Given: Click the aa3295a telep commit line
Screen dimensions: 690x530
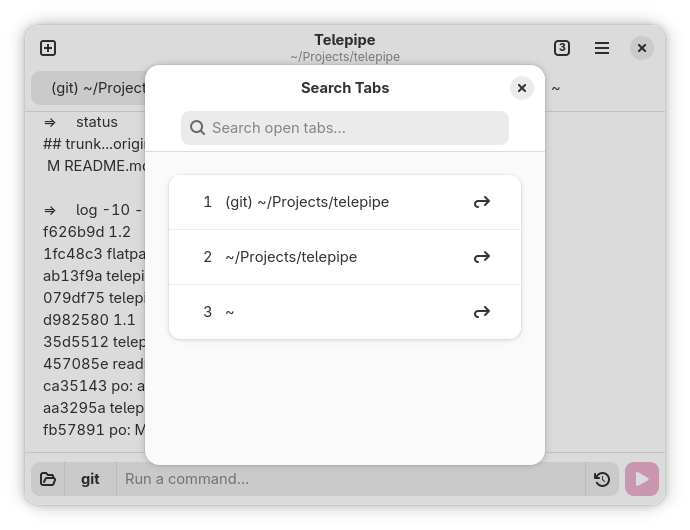Looking at the screenshot, I should click(94, 408).
